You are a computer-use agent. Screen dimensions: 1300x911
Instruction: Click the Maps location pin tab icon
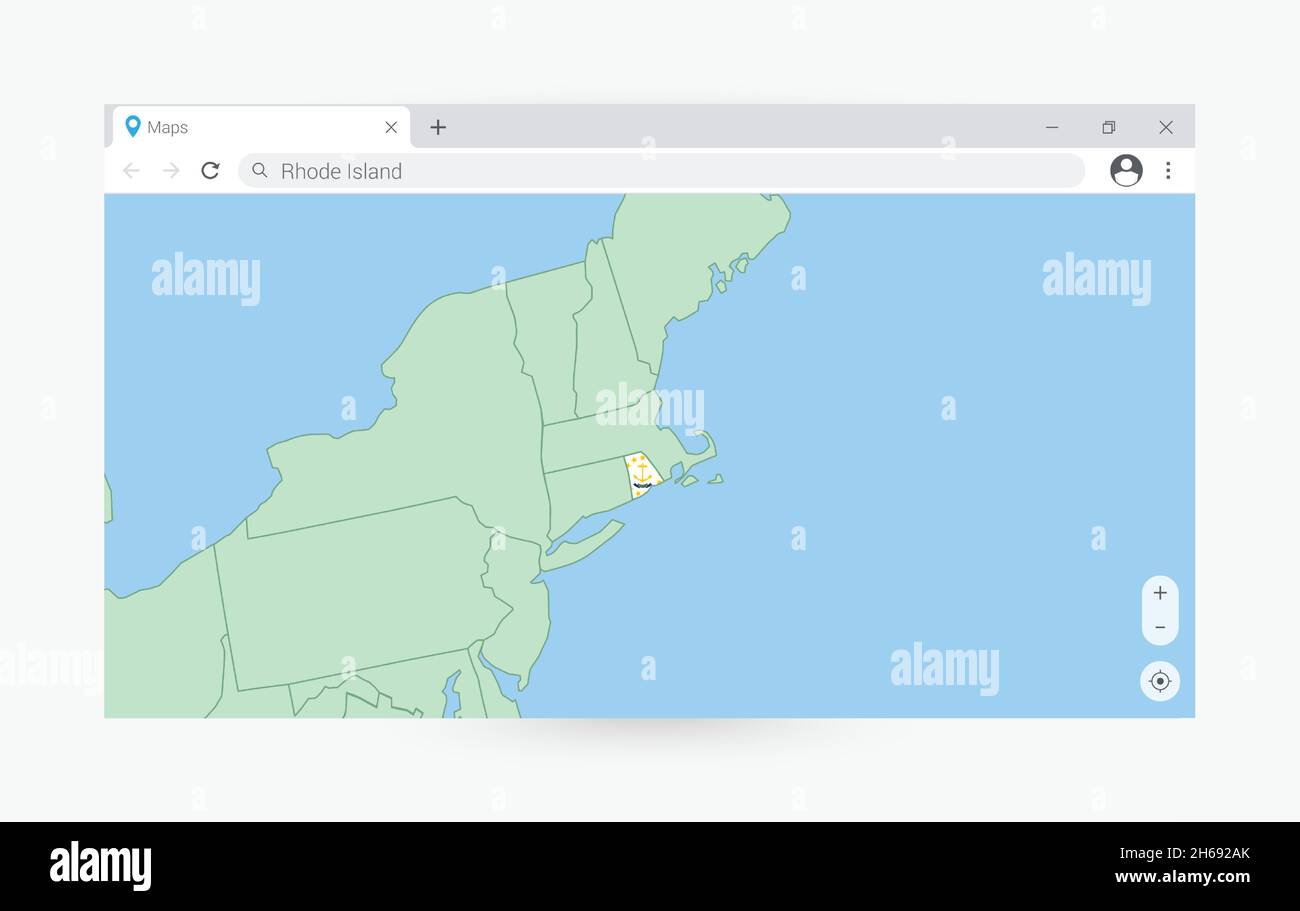pyautogui.click(x=133, y=126)
